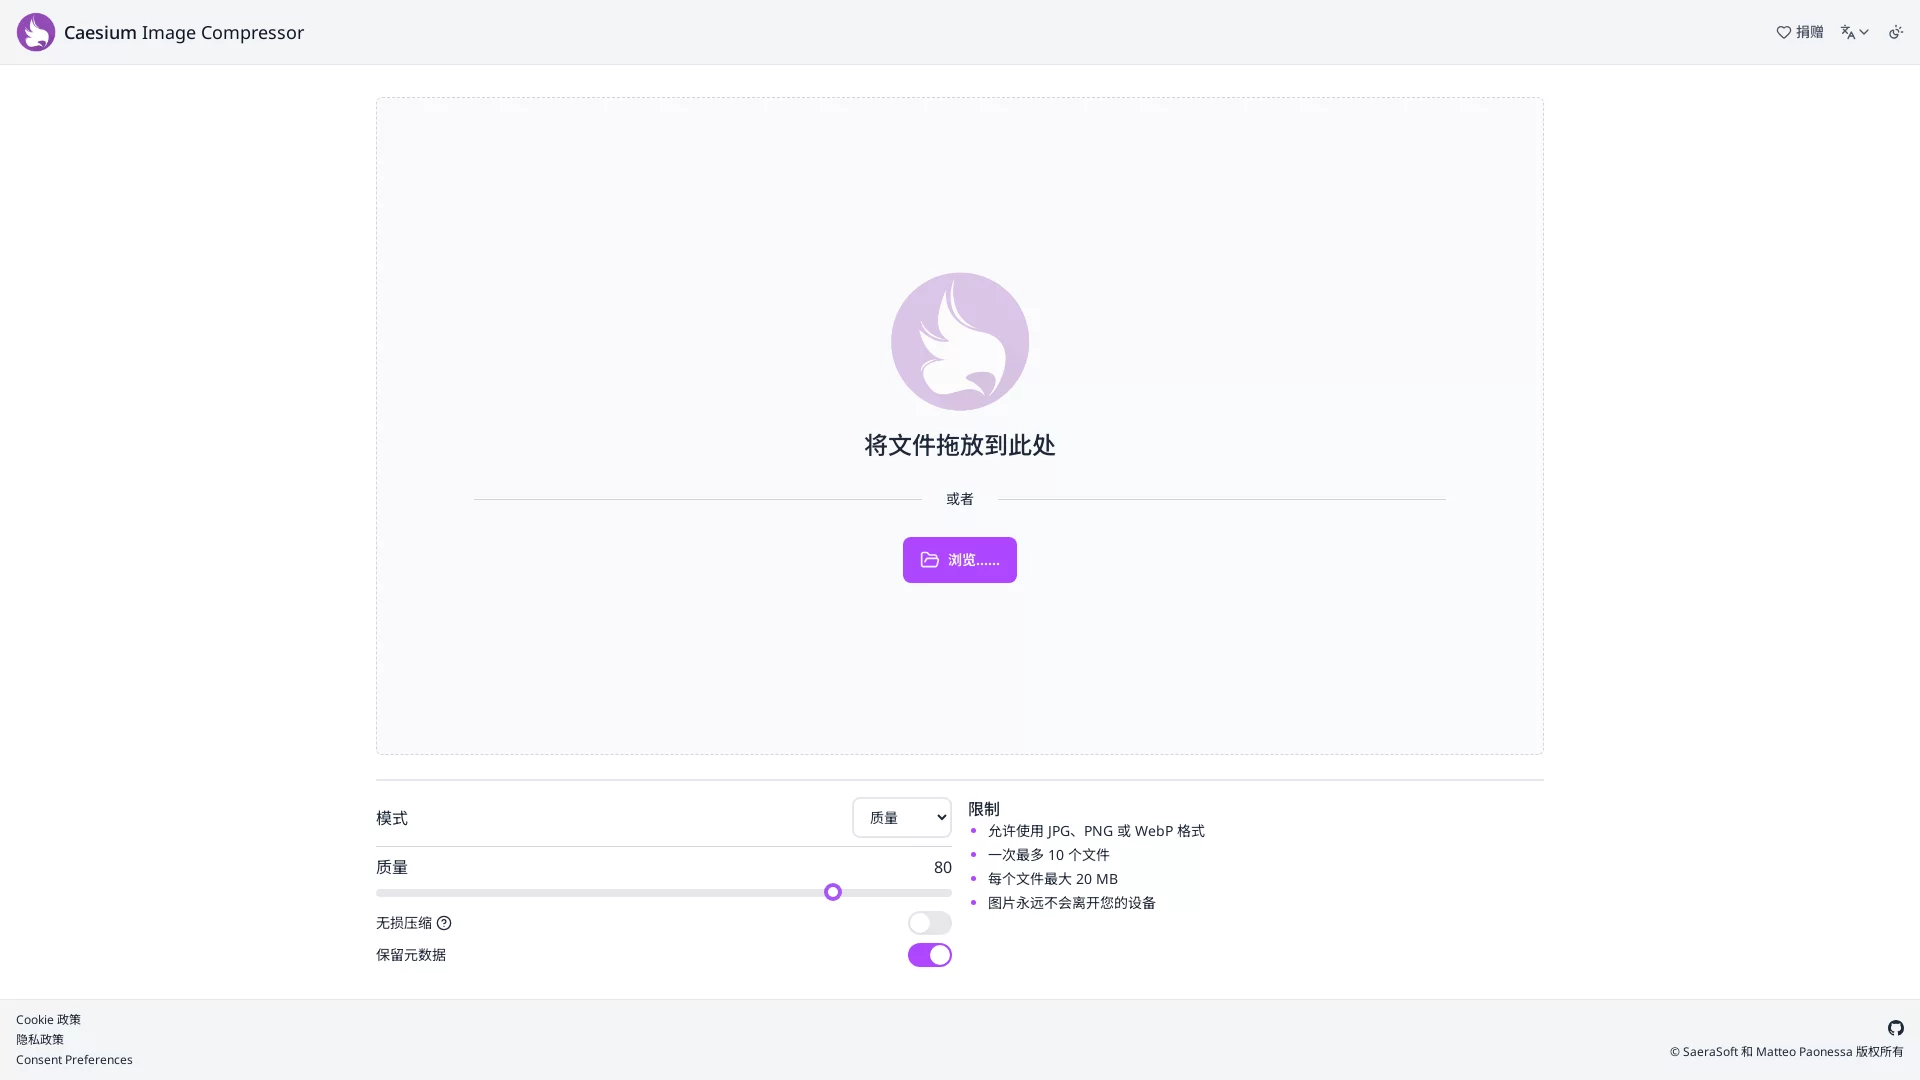
Task: Click the 捐赠 donate link
Action: coord(1809,32)
